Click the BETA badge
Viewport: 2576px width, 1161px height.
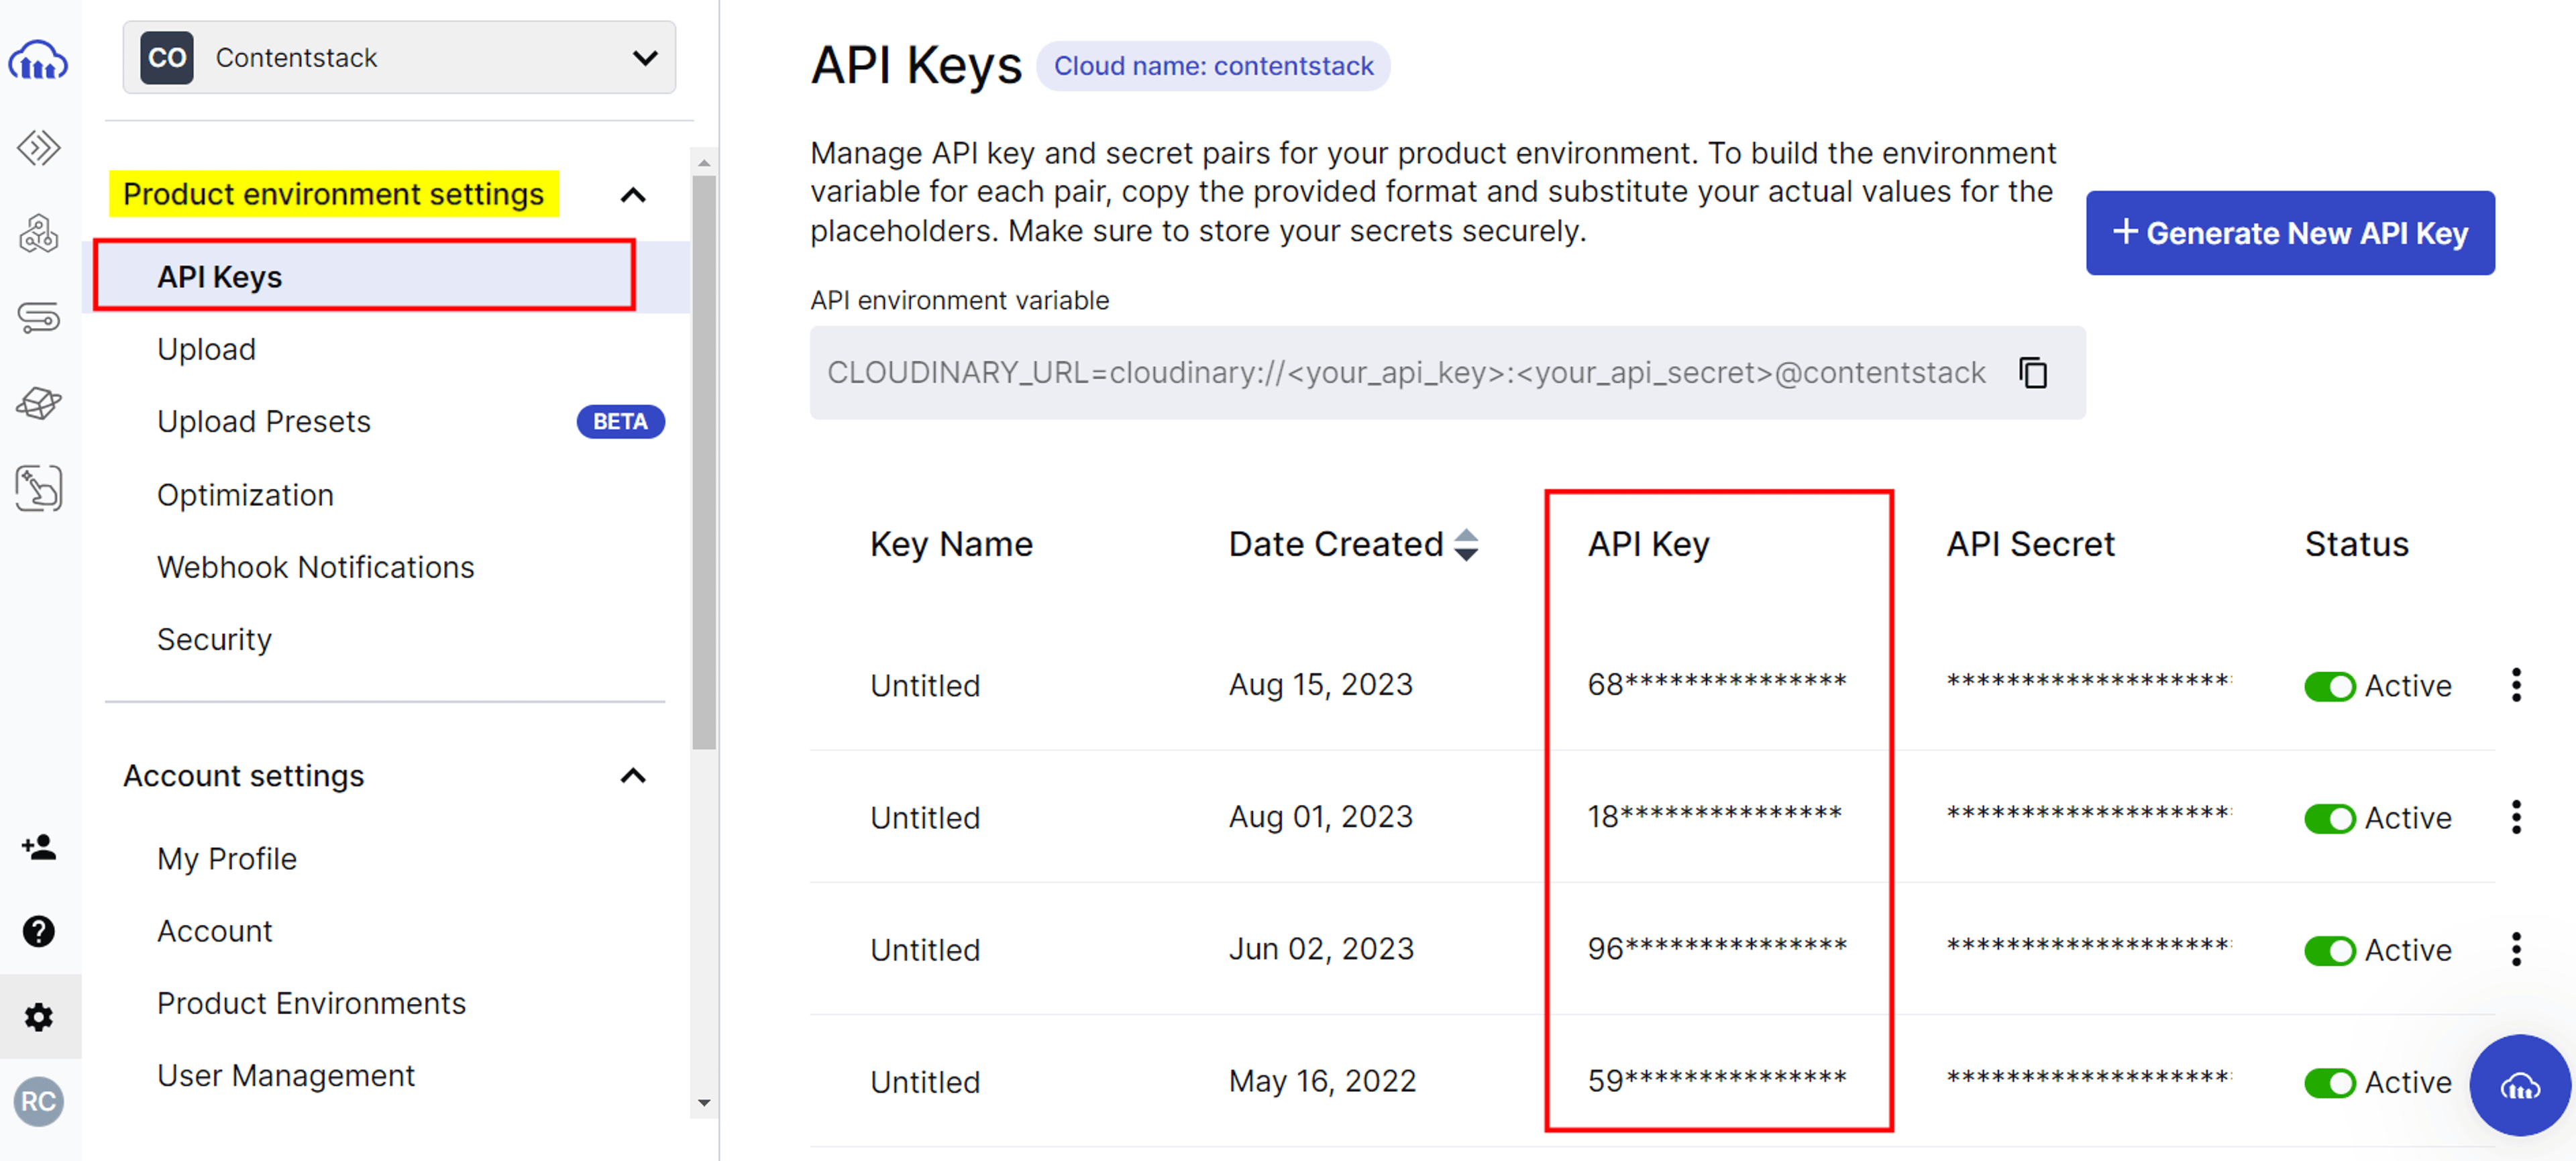click(620, 421)
